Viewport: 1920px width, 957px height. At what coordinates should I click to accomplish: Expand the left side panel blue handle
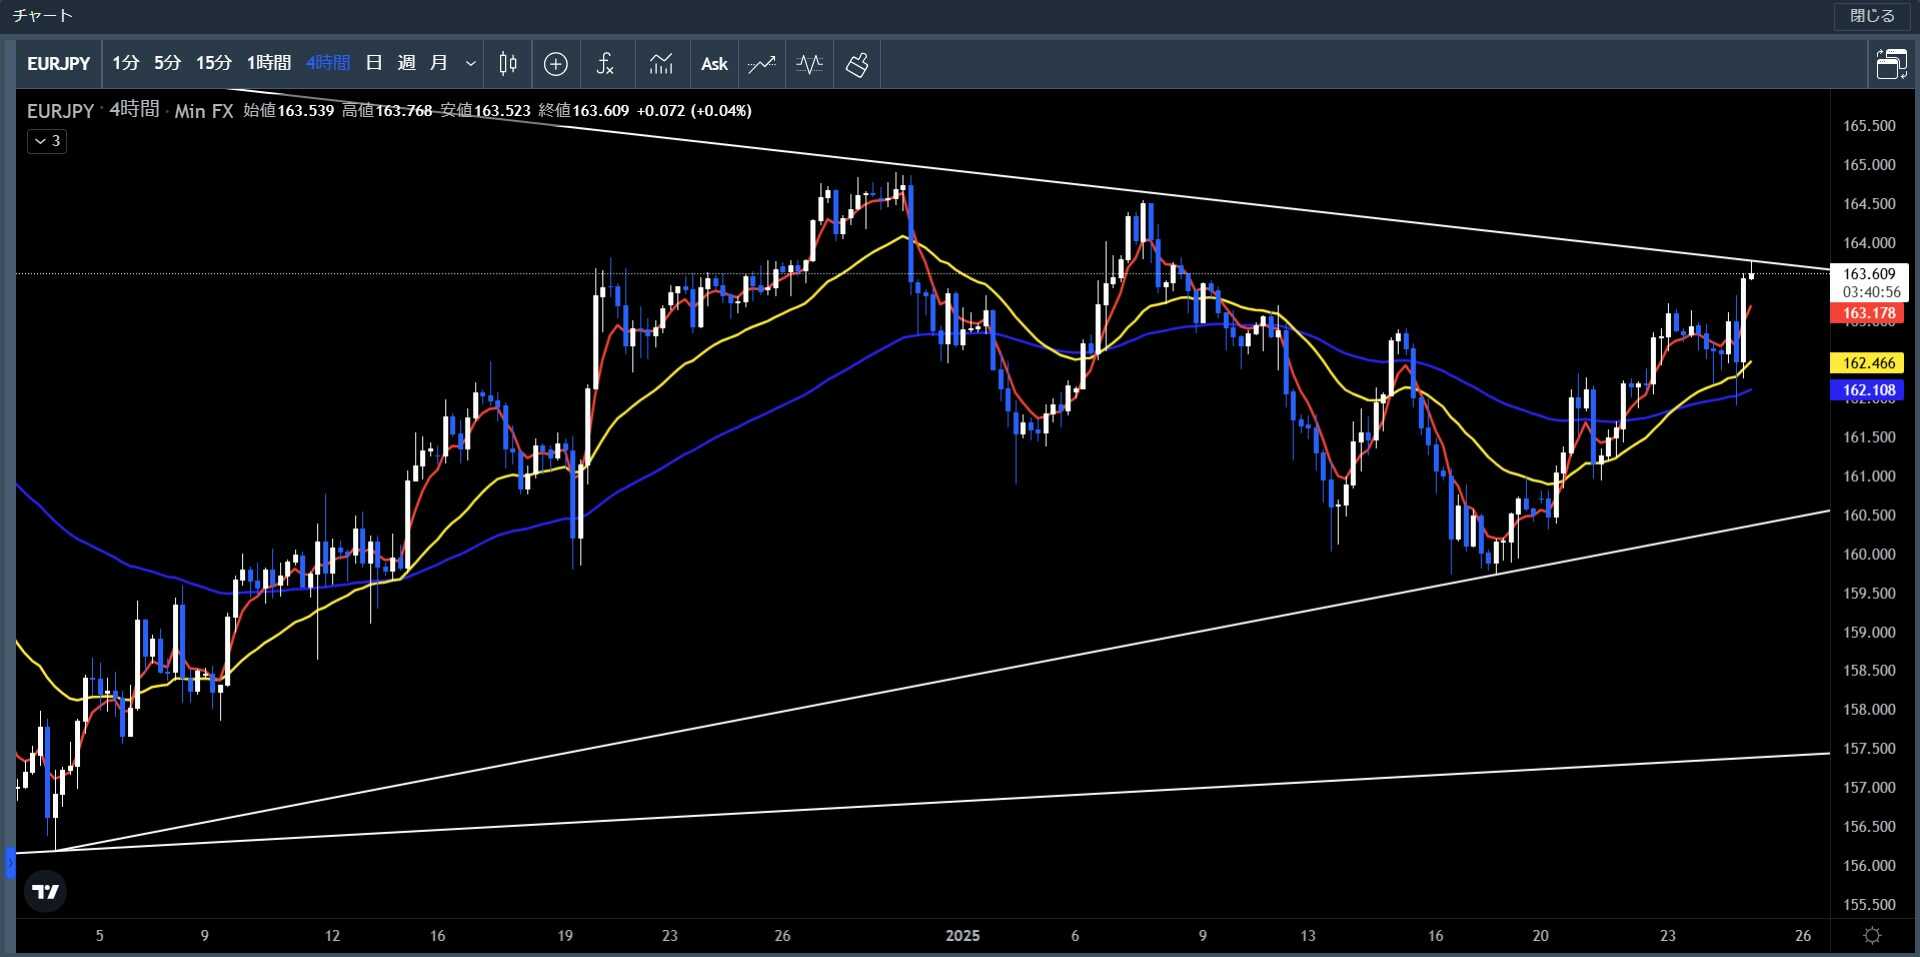pyautogui.click(x=10, y=862)
